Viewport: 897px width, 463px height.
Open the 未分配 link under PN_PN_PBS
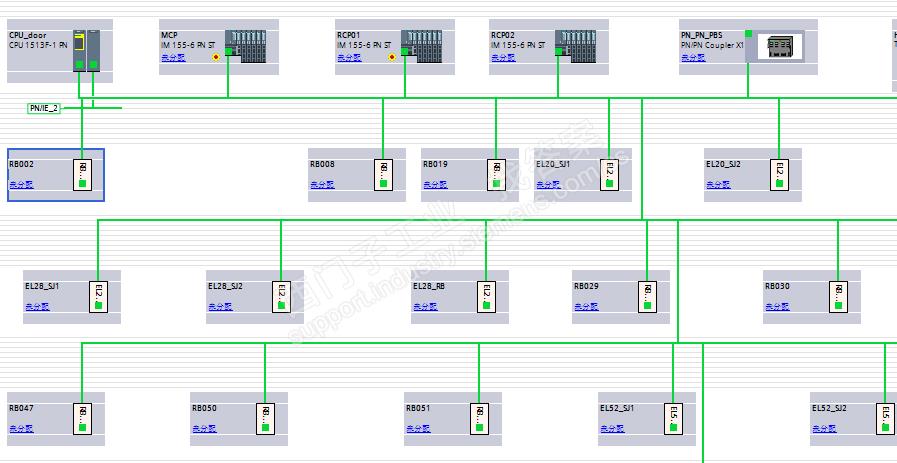point(693,58)
